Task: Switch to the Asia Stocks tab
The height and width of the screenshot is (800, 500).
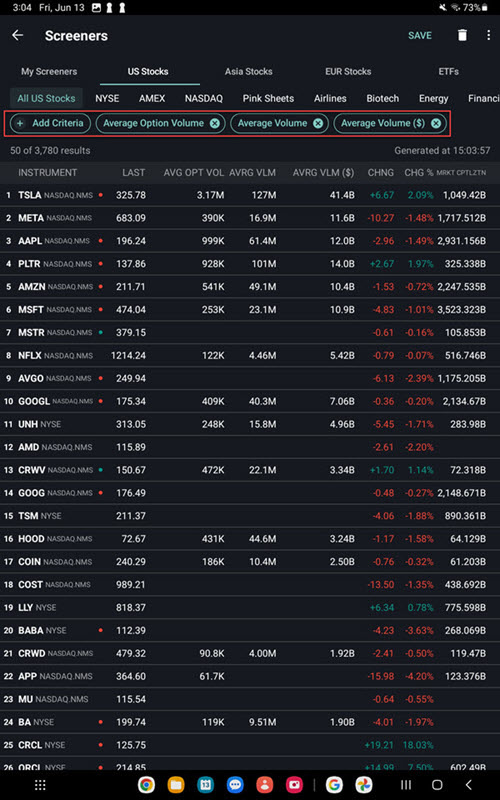Action: tap(248, 71)
